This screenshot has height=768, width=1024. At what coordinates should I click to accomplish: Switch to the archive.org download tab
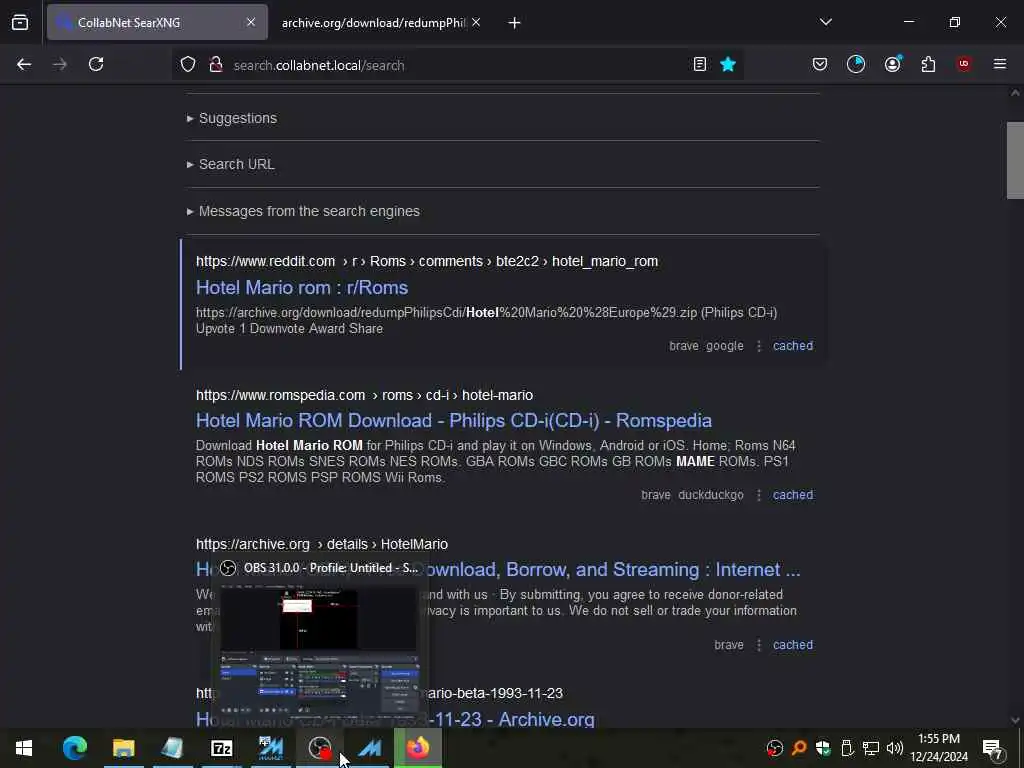coord(372,23)
